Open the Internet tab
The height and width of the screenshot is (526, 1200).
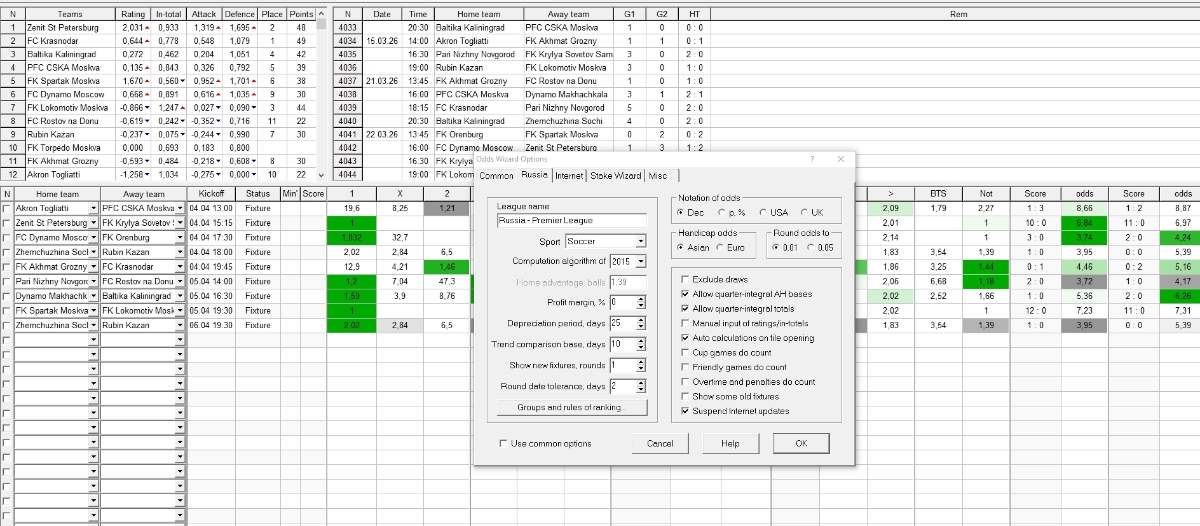569,176
